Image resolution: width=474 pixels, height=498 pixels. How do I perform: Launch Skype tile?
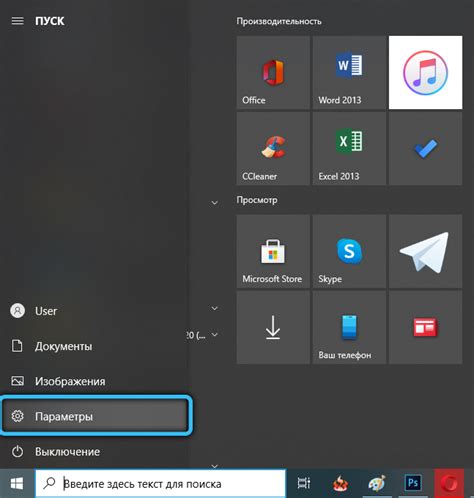[x=349, y=251]
